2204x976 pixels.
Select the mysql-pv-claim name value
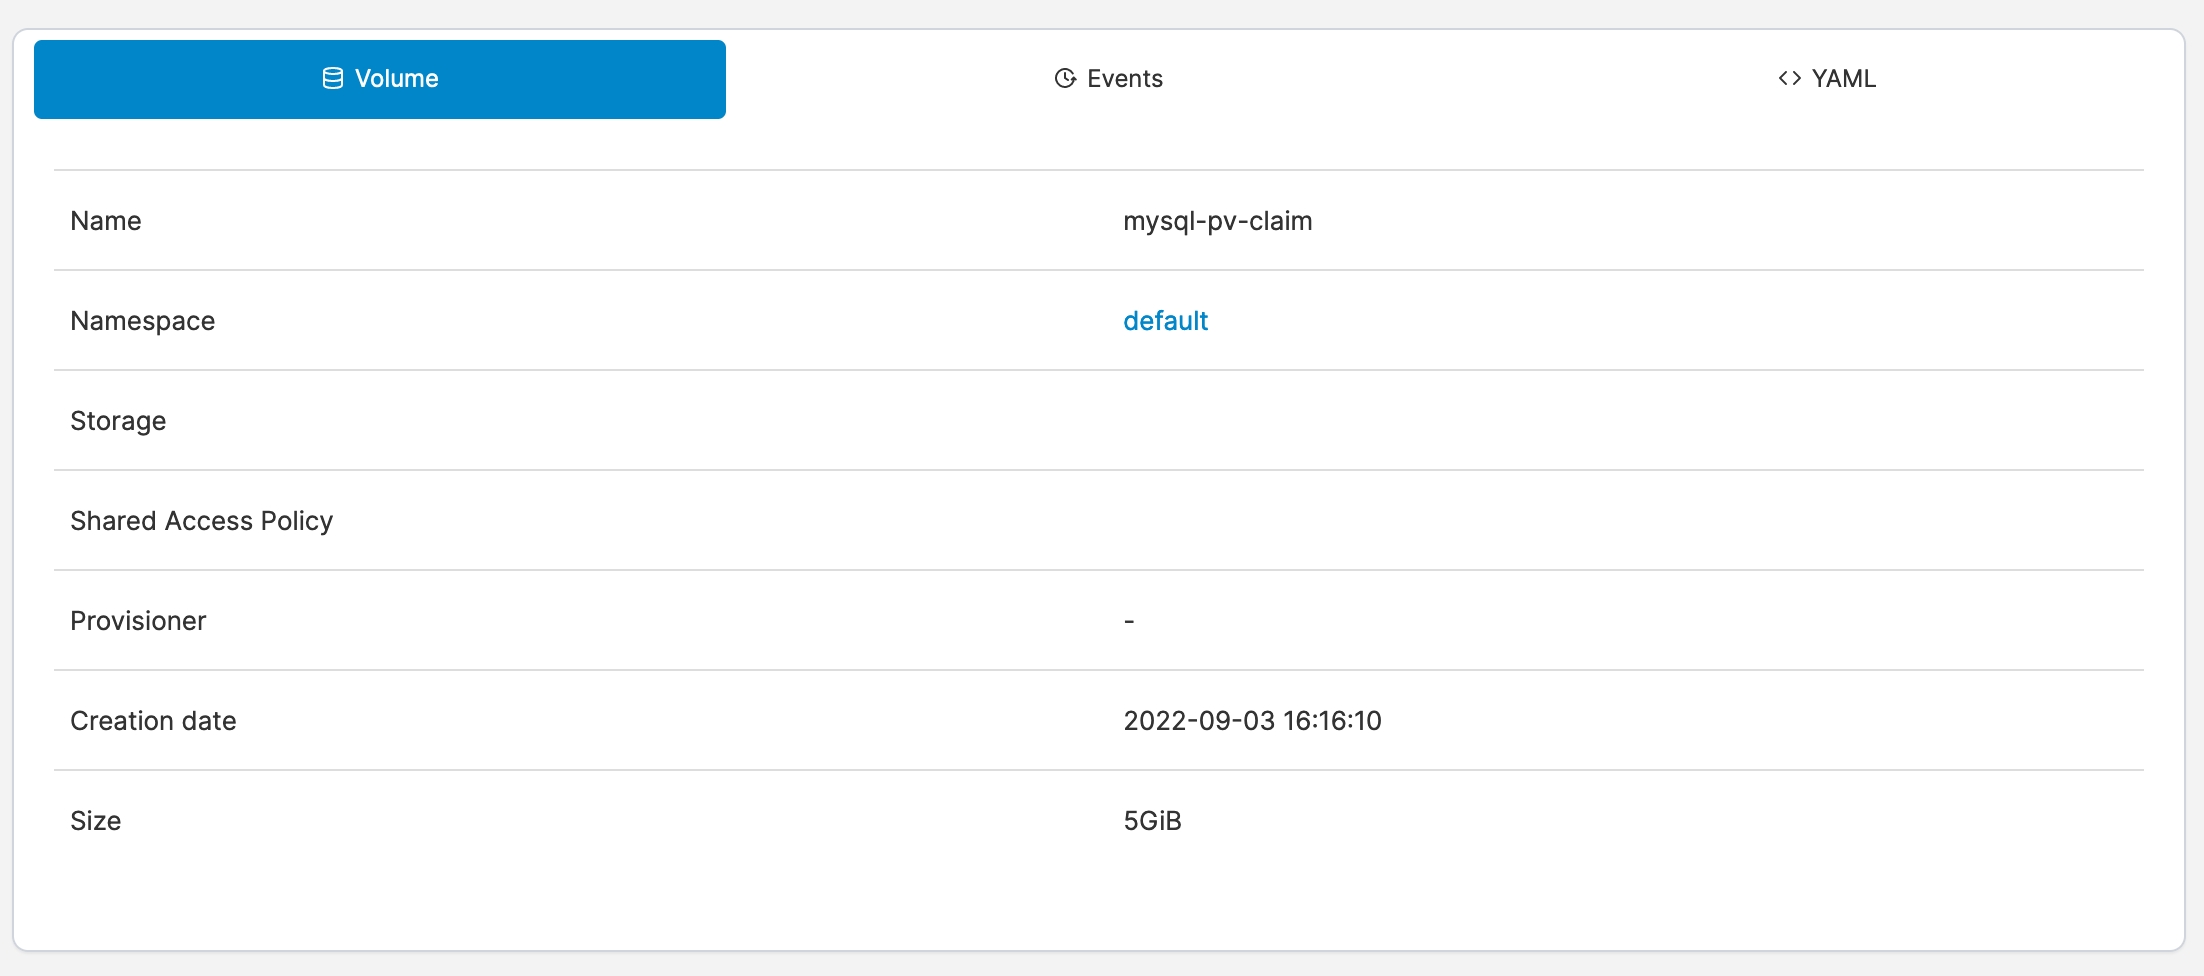(x=1217, y=221)
